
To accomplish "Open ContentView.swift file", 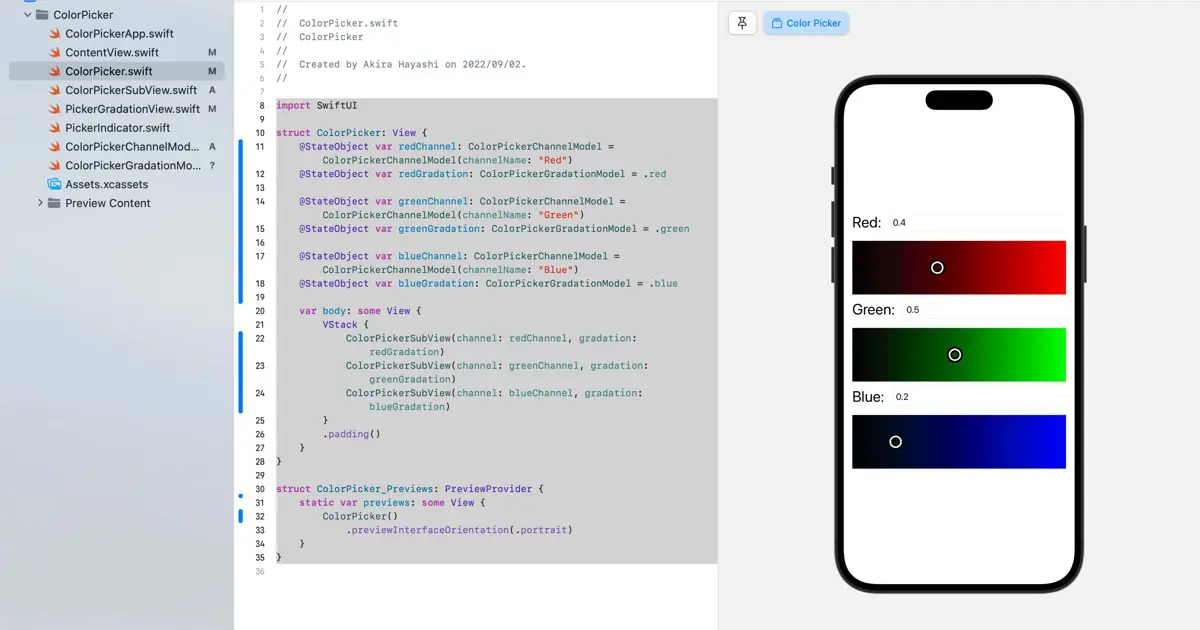I will tap(112, 52).
